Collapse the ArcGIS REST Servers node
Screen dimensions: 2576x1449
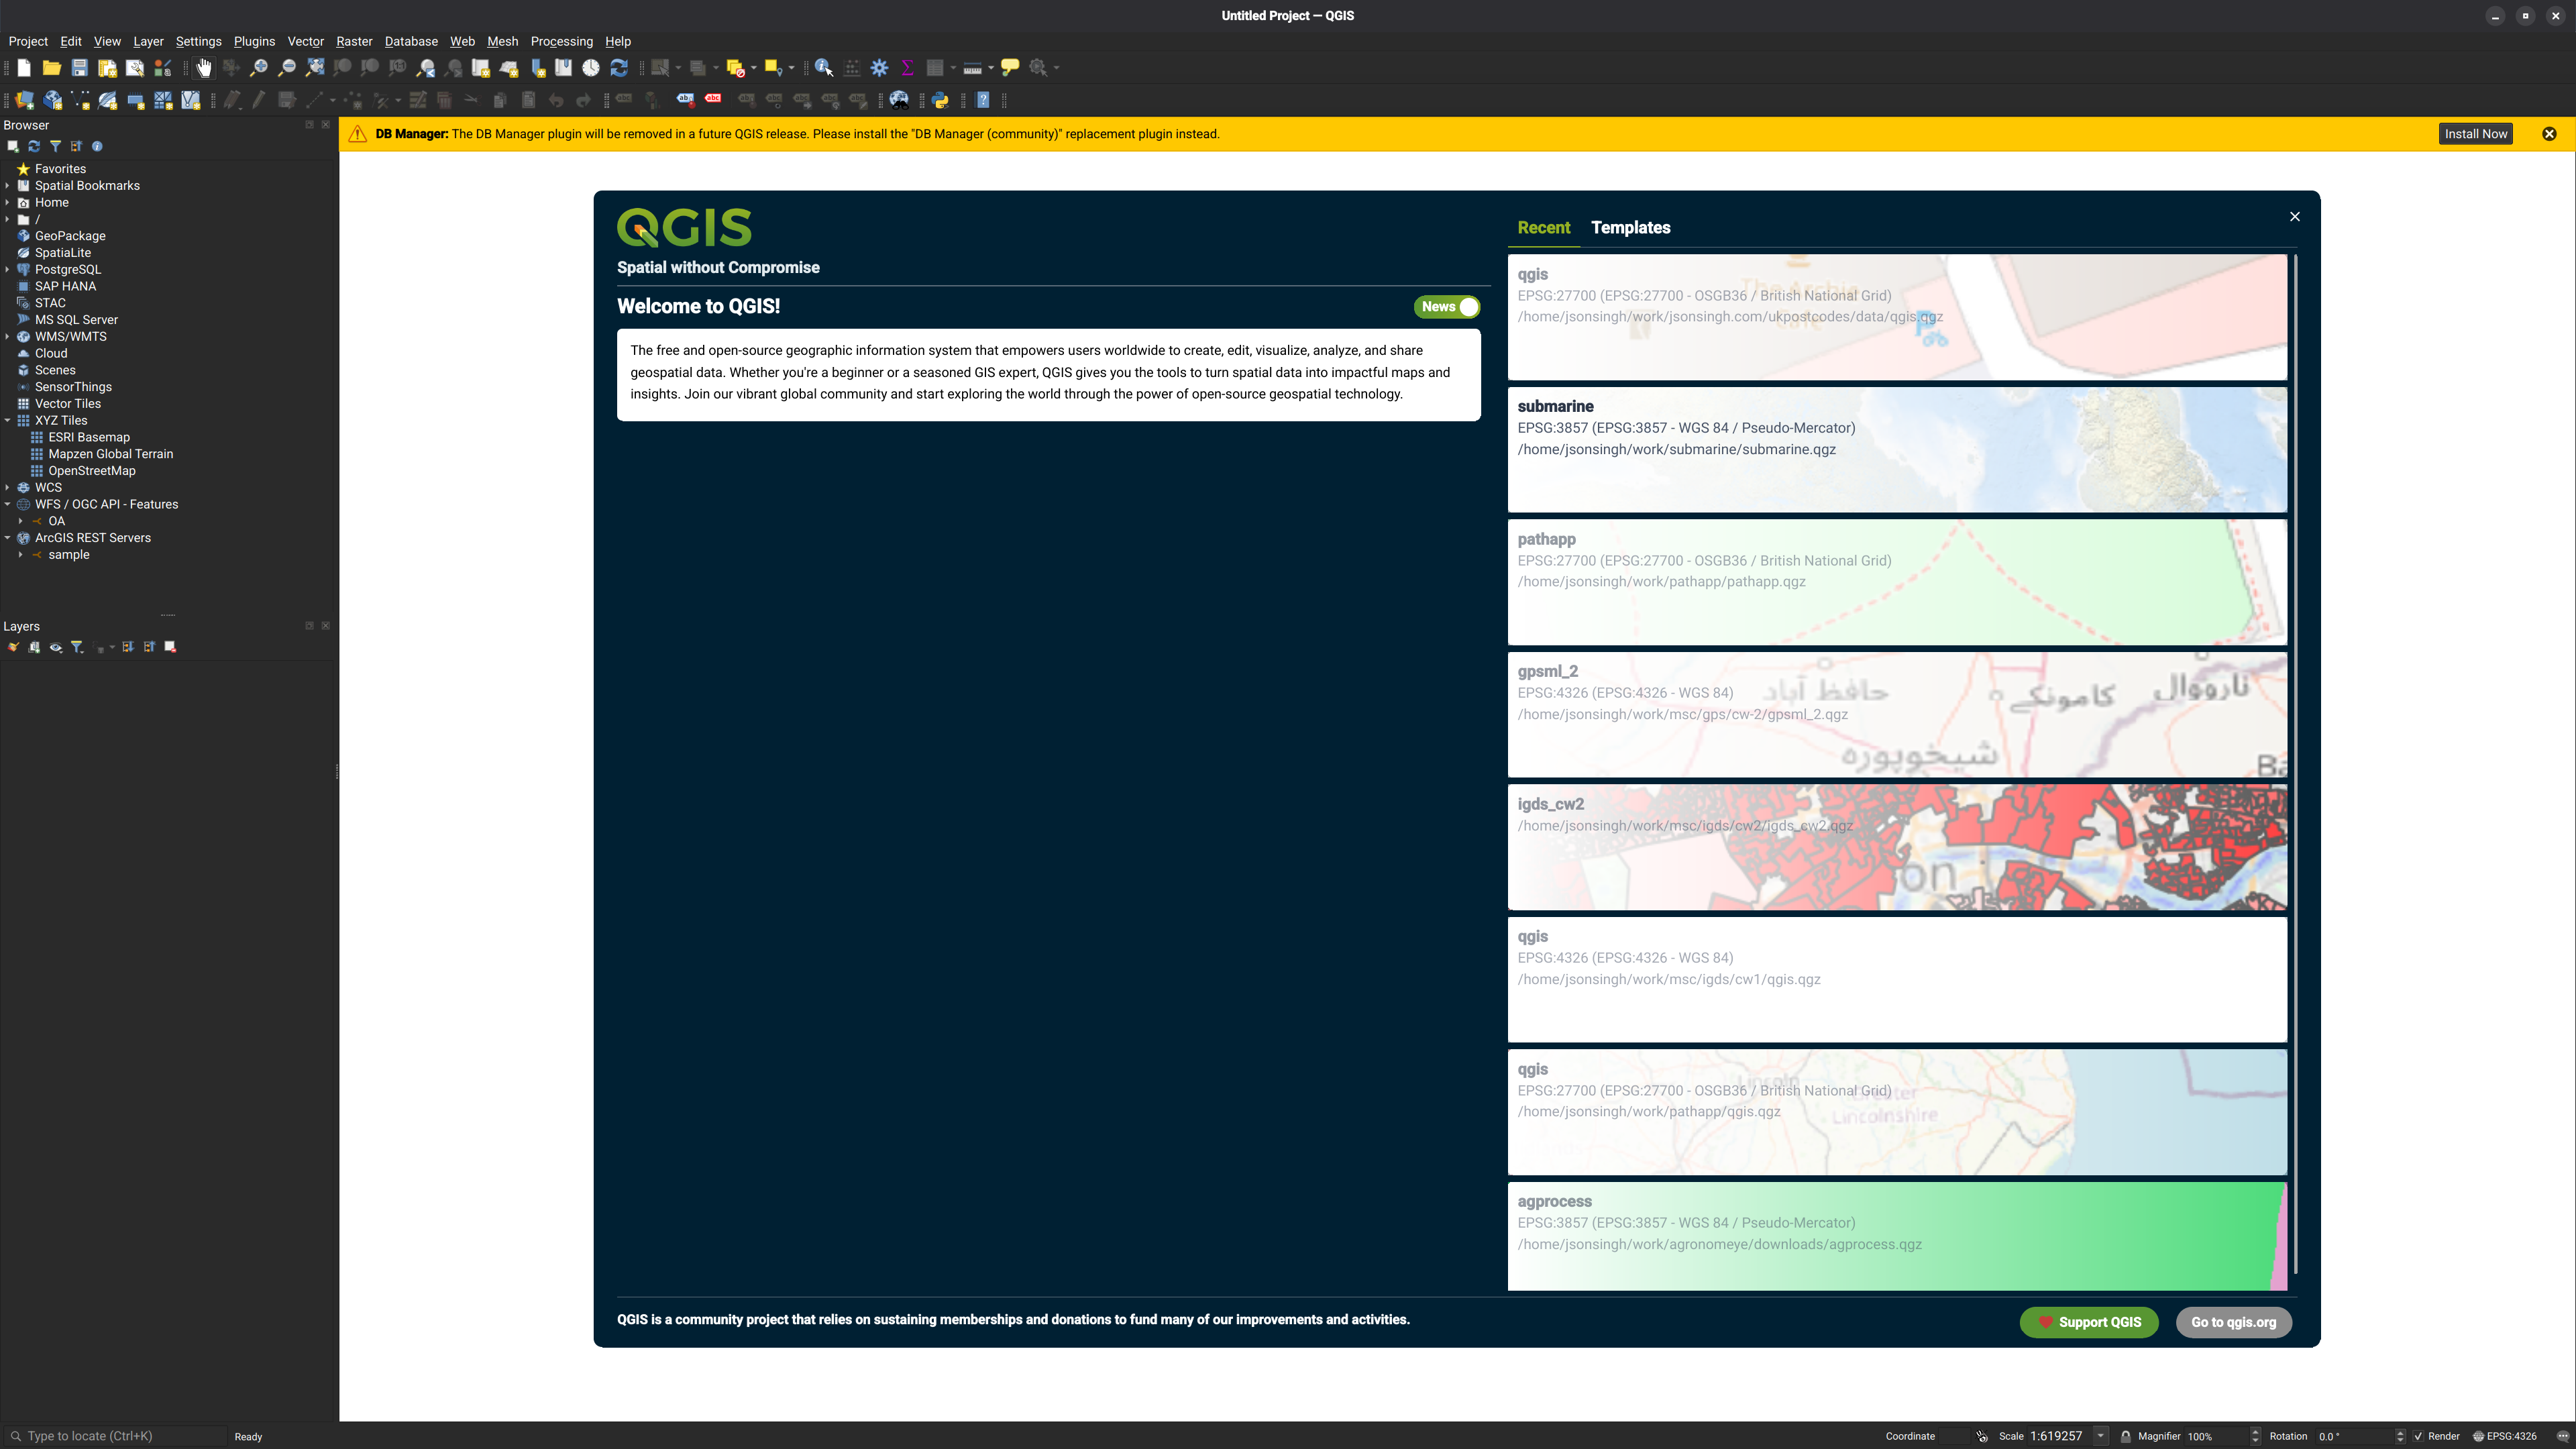tap(7, 538)
